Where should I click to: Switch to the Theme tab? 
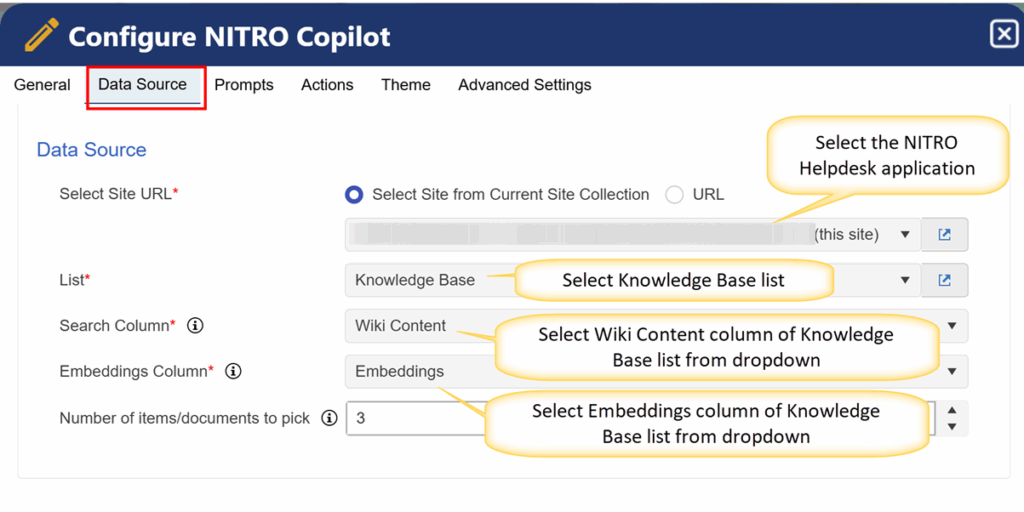tap(406, 85)
